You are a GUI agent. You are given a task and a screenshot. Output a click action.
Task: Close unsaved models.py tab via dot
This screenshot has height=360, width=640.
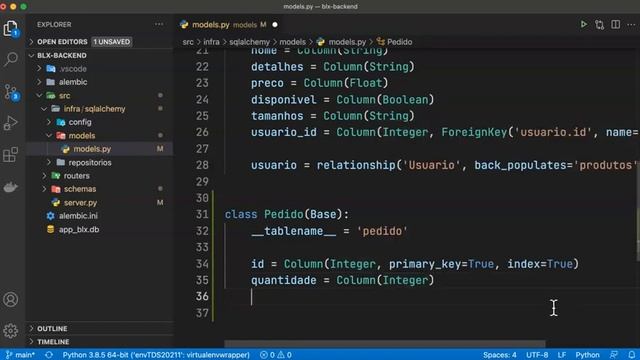pyautogui.click(x=275, y=25)
